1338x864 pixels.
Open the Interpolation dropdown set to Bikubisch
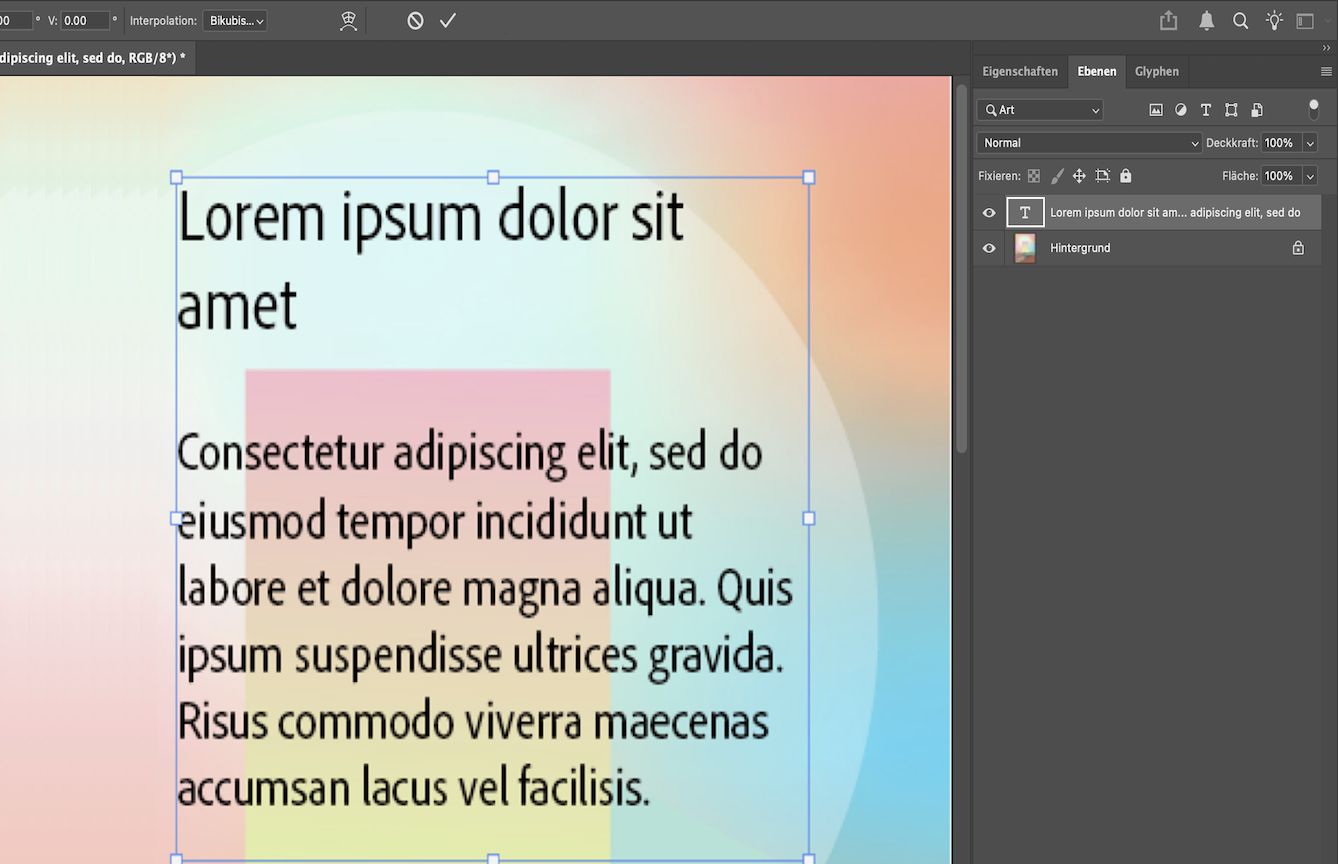coord(234,20)
